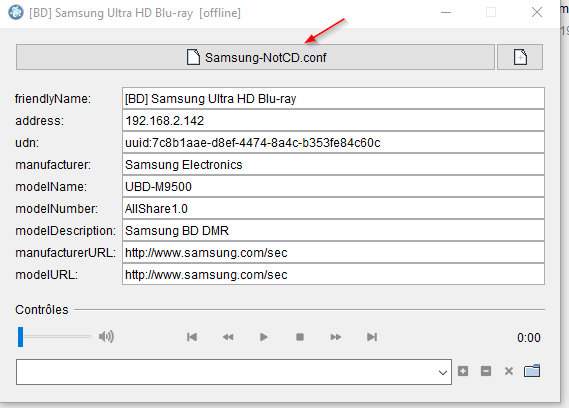Skip to previous track
The image size is (569, 408).
click(x=192, y=337)
